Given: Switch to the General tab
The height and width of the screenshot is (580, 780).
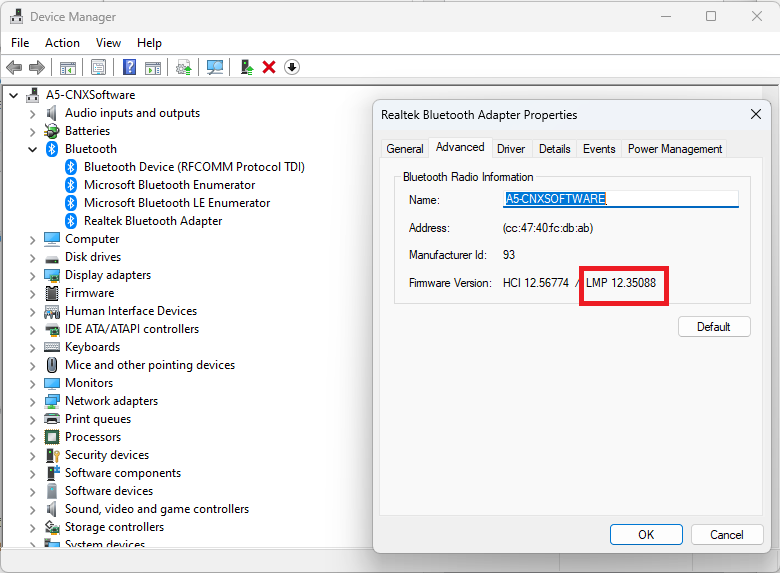Looking at the screenshot, I should (x=404, y=149).
